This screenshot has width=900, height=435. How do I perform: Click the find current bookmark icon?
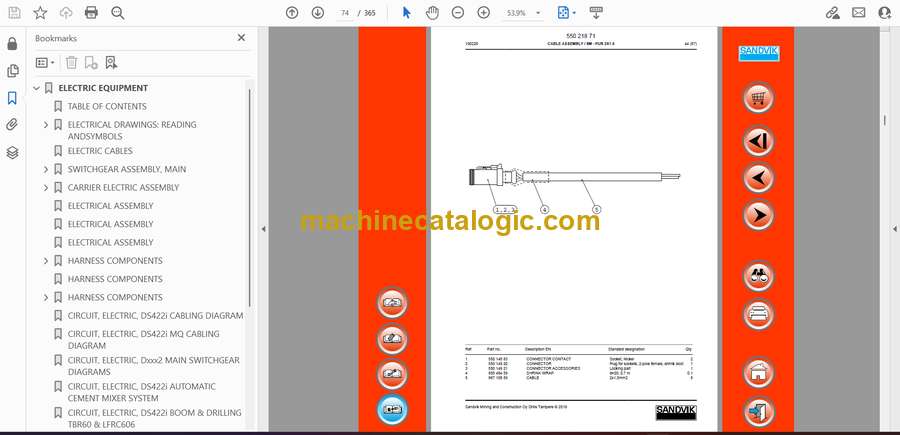[111, 63]
